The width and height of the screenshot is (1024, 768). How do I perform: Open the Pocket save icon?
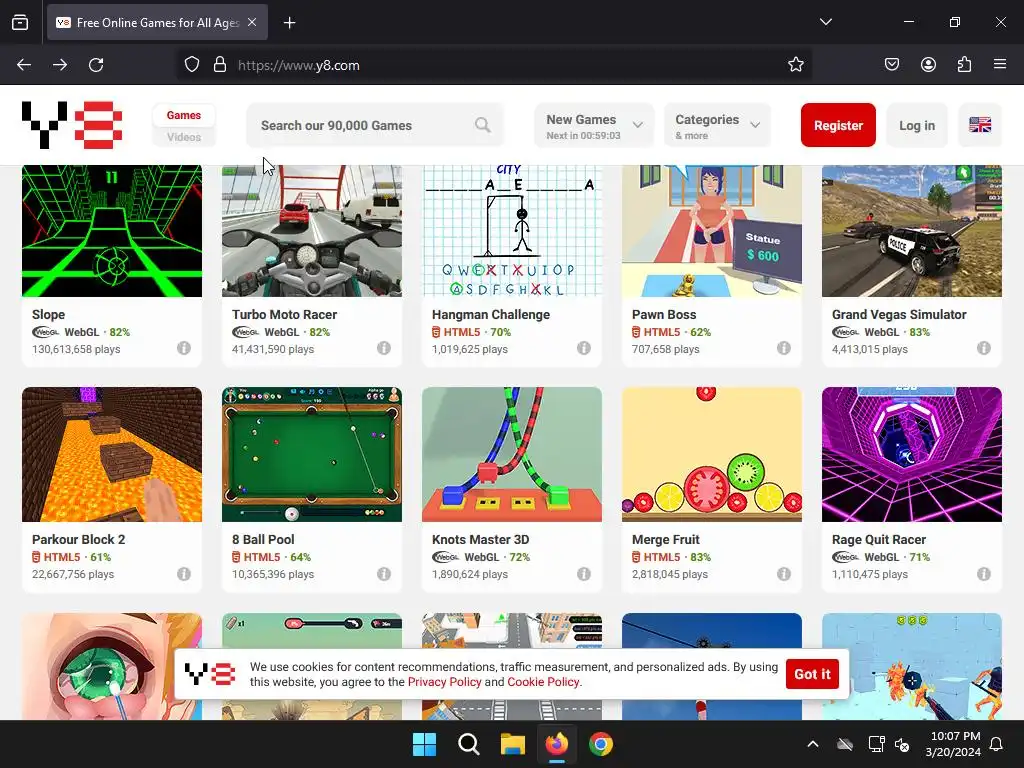tap(892, 65)
